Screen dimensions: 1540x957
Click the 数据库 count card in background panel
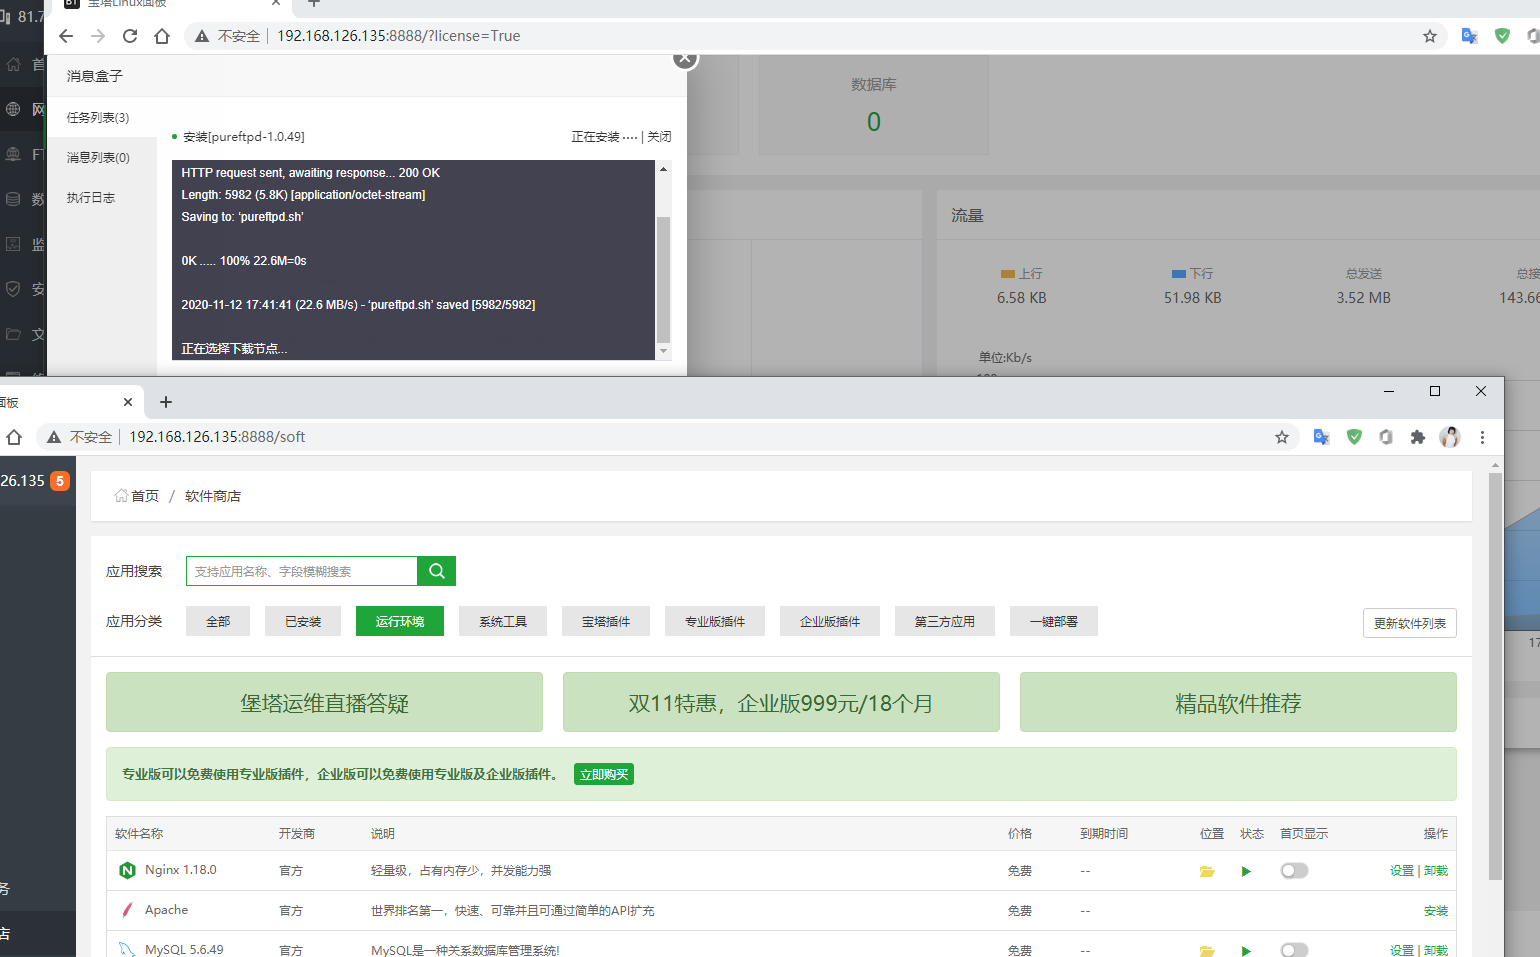pos(873,105)
